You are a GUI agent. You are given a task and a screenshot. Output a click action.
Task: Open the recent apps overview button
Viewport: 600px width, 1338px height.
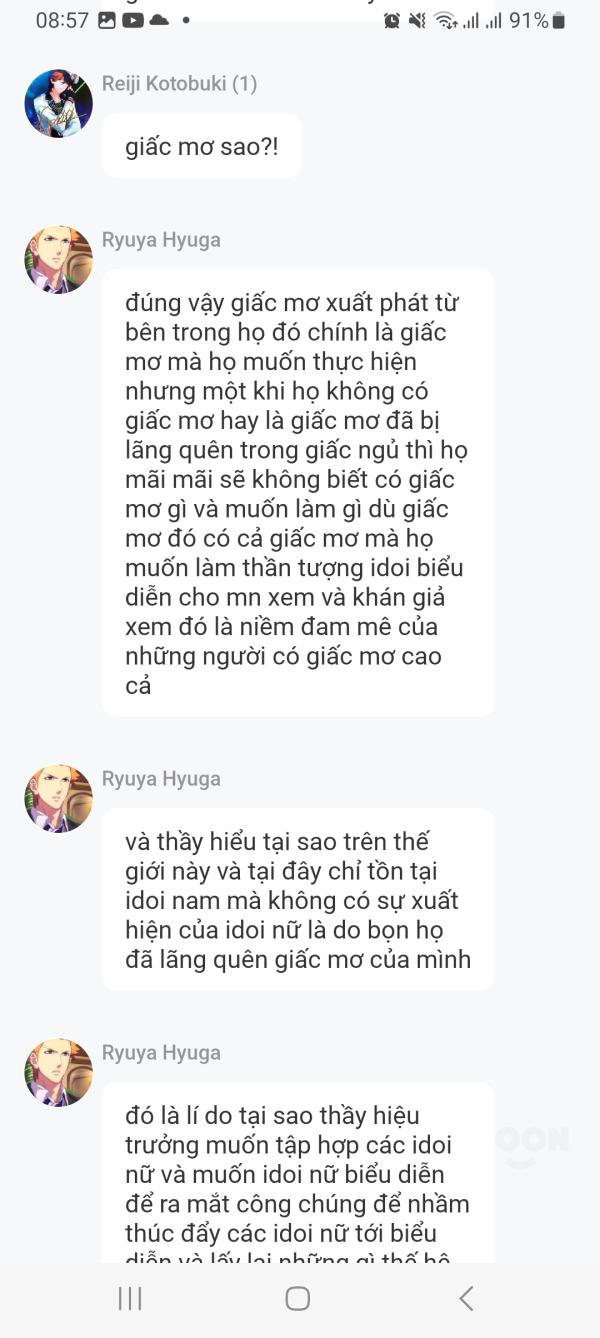tap(130, 1298)
